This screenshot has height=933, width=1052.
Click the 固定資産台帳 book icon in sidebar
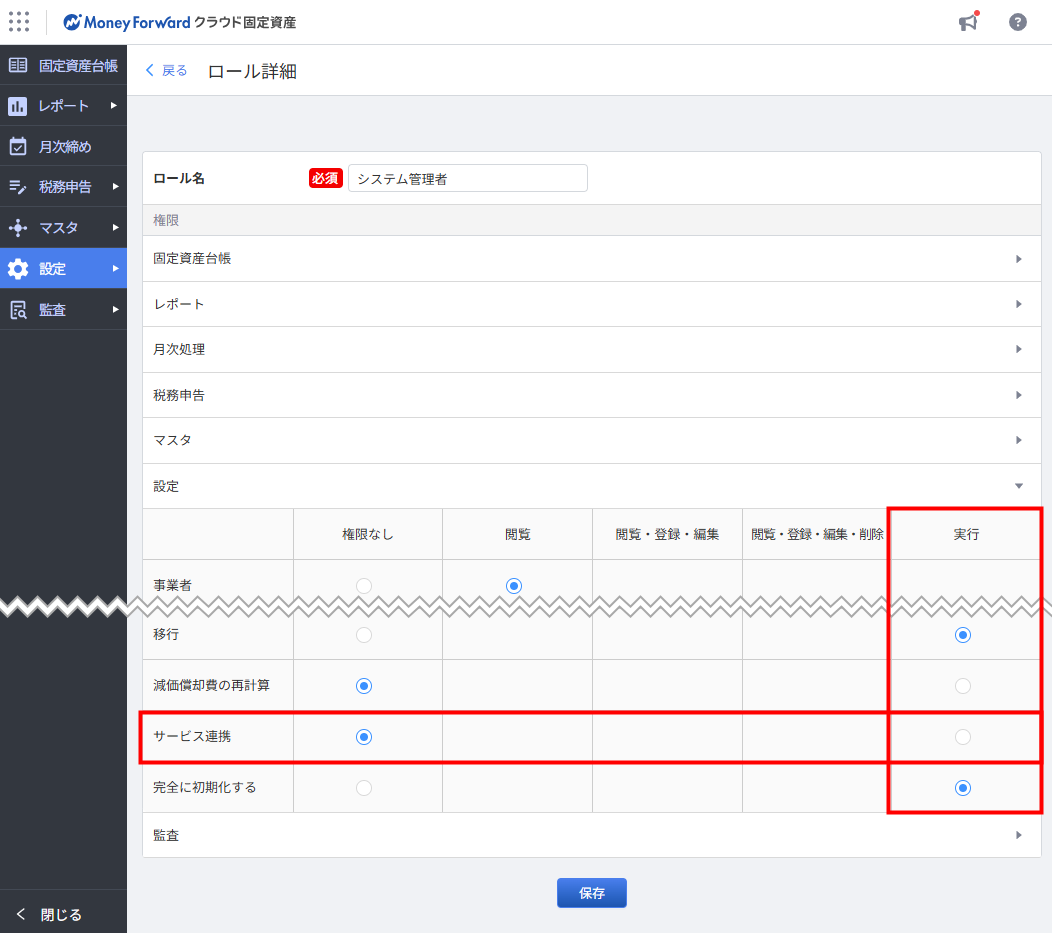(18, 66)
